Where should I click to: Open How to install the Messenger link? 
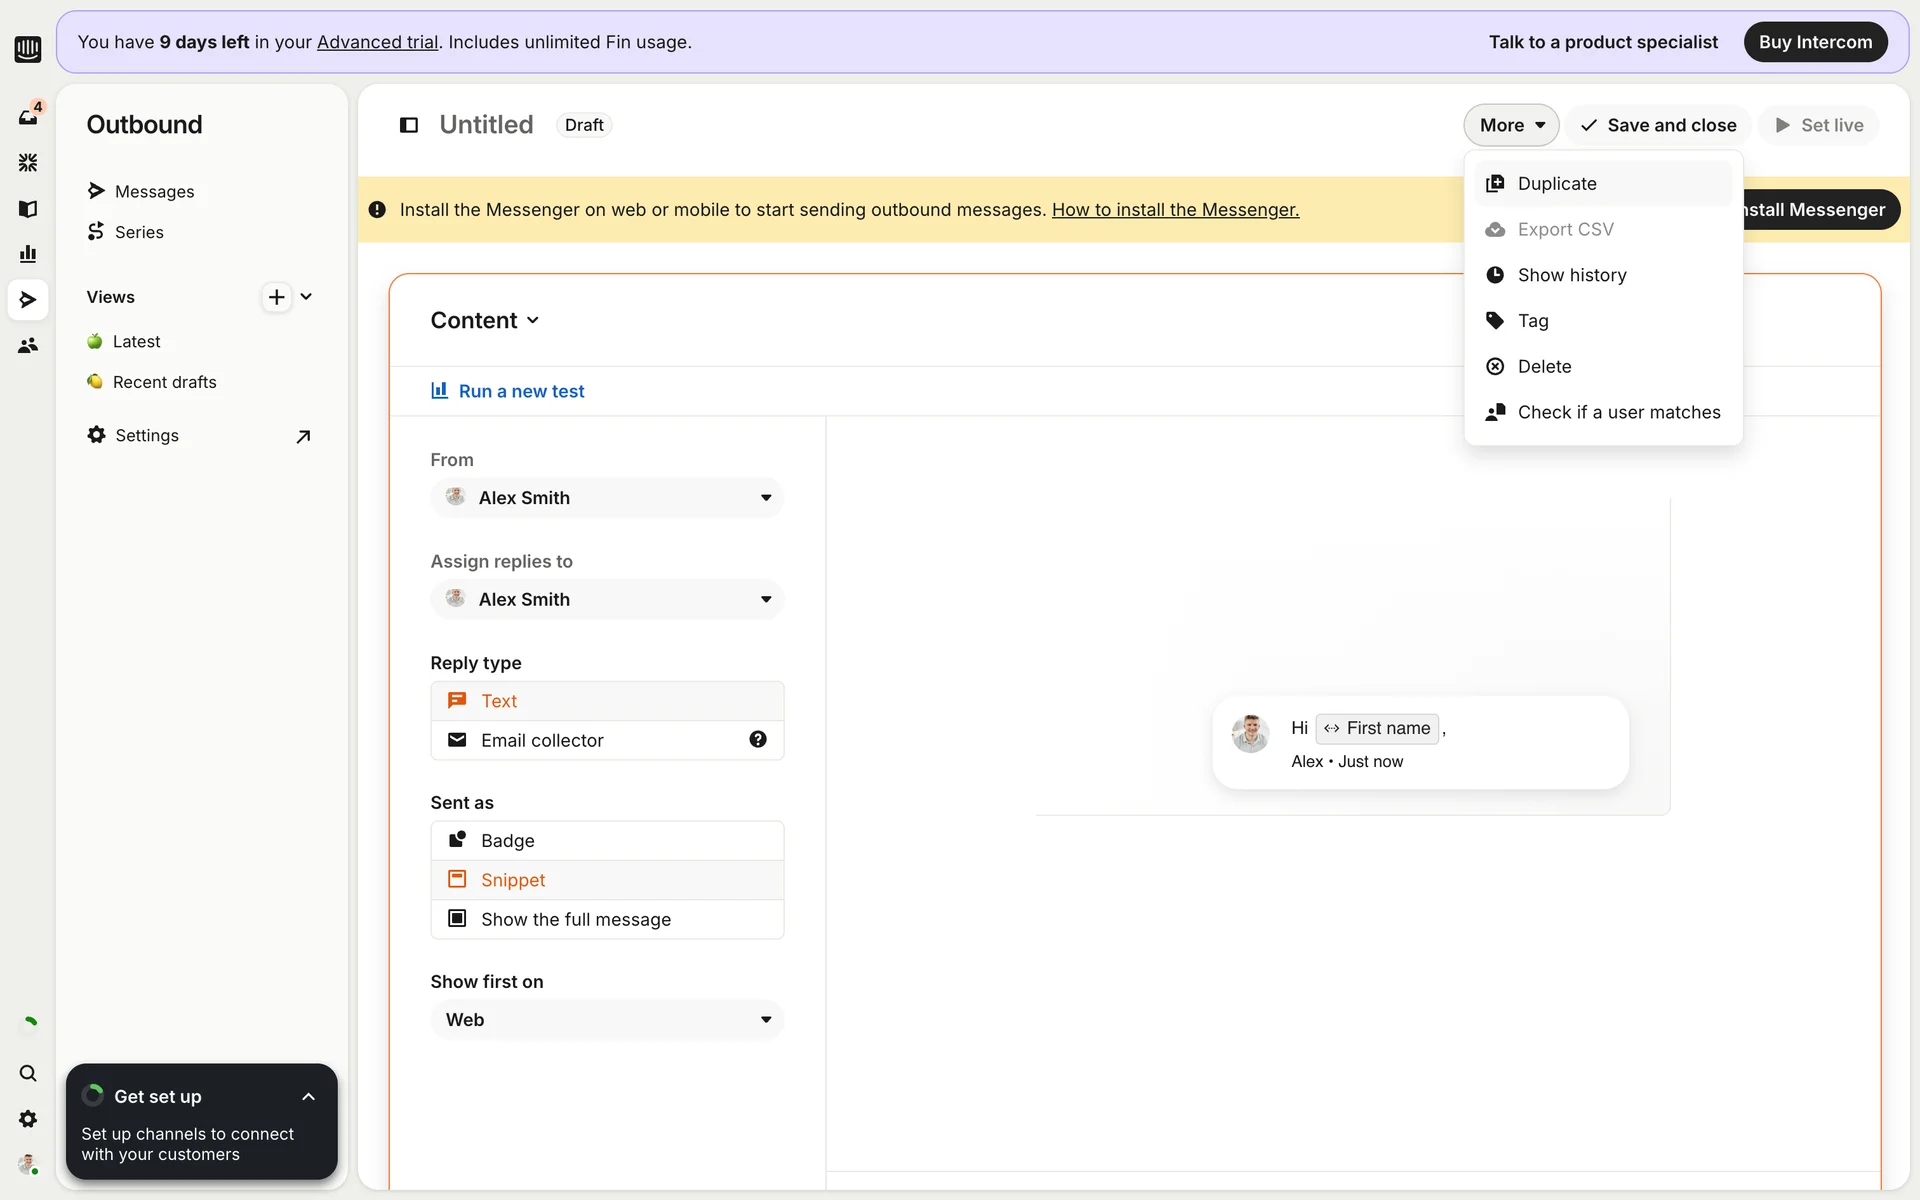click(x=1175, y=210)
